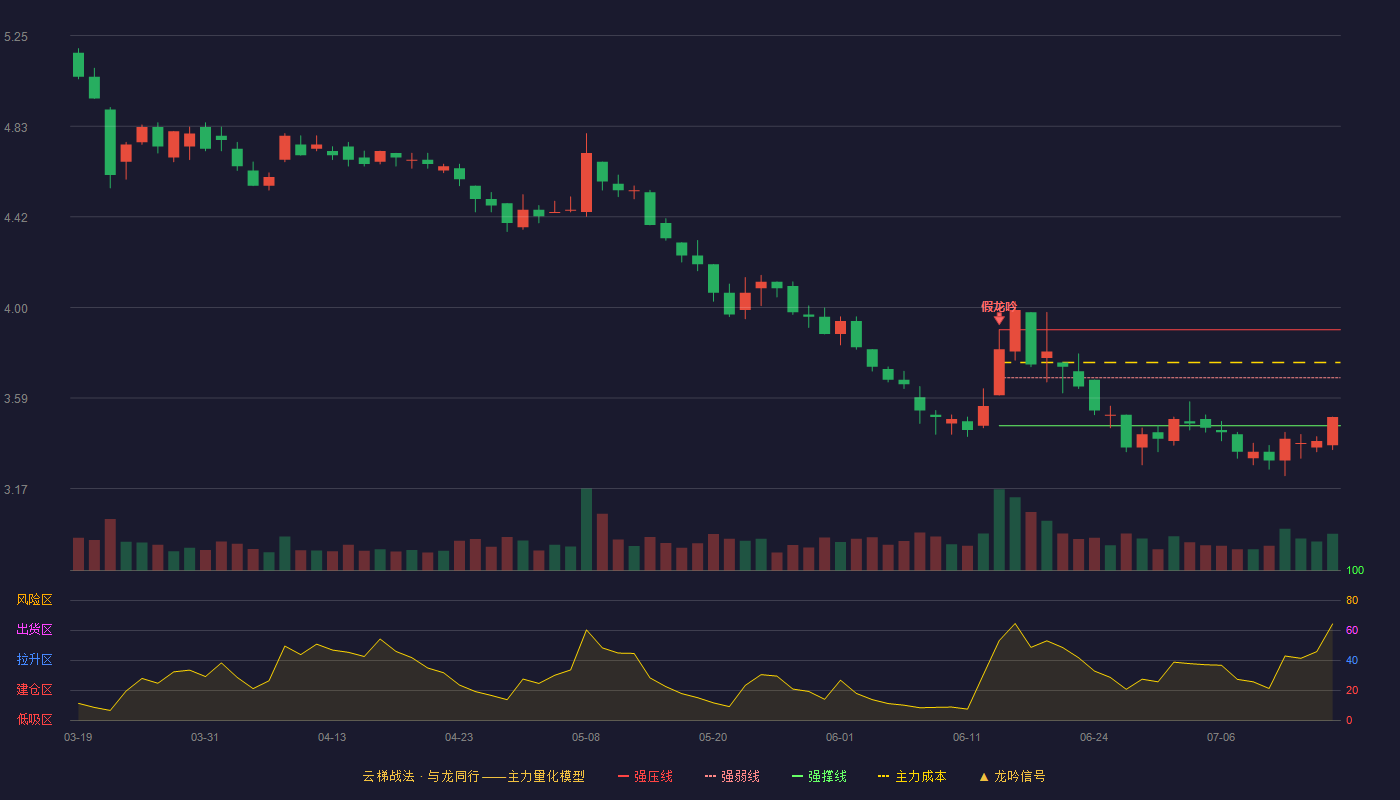This screenshot has width=1400, height=800.
Task: Click the 20 label on the indicator axis
Action: point(1352,690)
